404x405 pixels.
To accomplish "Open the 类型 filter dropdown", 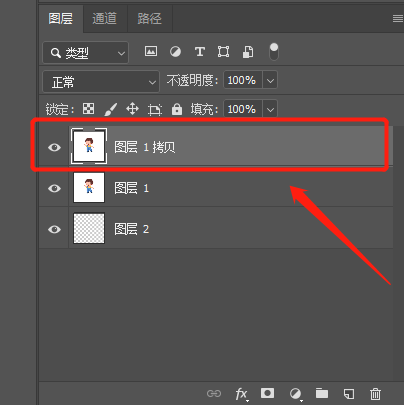I will (x=86, y=53).
